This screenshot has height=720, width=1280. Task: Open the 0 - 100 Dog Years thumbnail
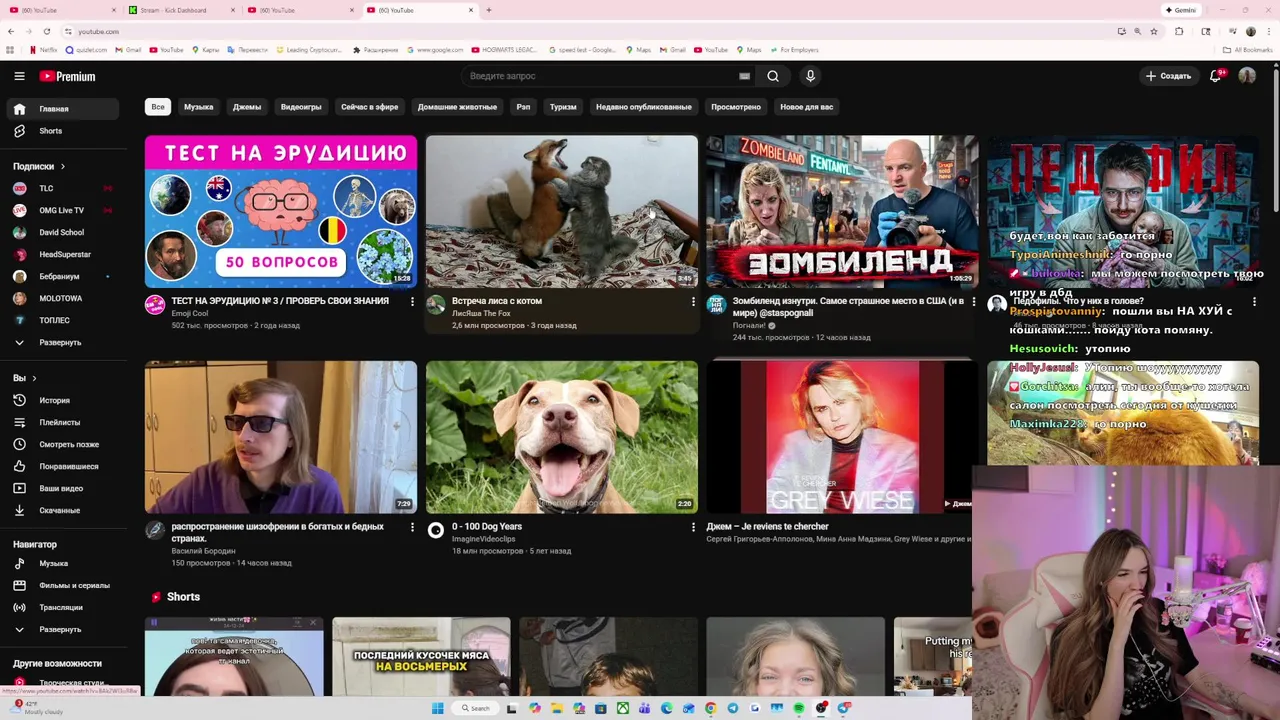(562, 437)
